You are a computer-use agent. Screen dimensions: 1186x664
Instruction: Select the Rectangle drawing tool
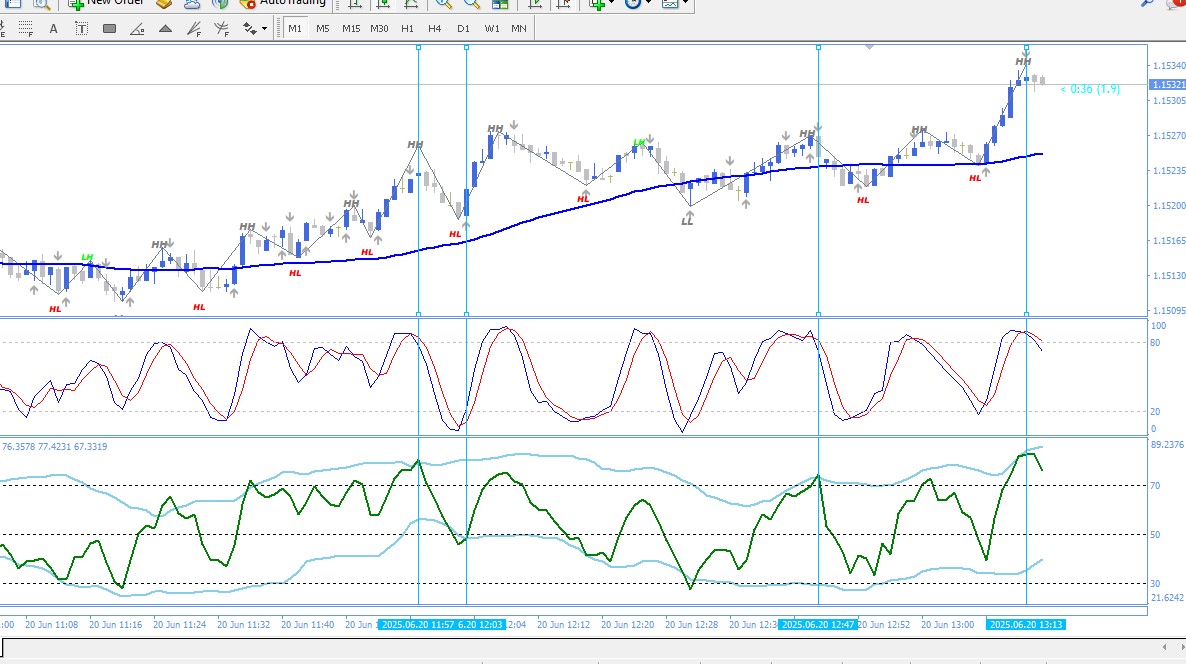coord(109,29)
